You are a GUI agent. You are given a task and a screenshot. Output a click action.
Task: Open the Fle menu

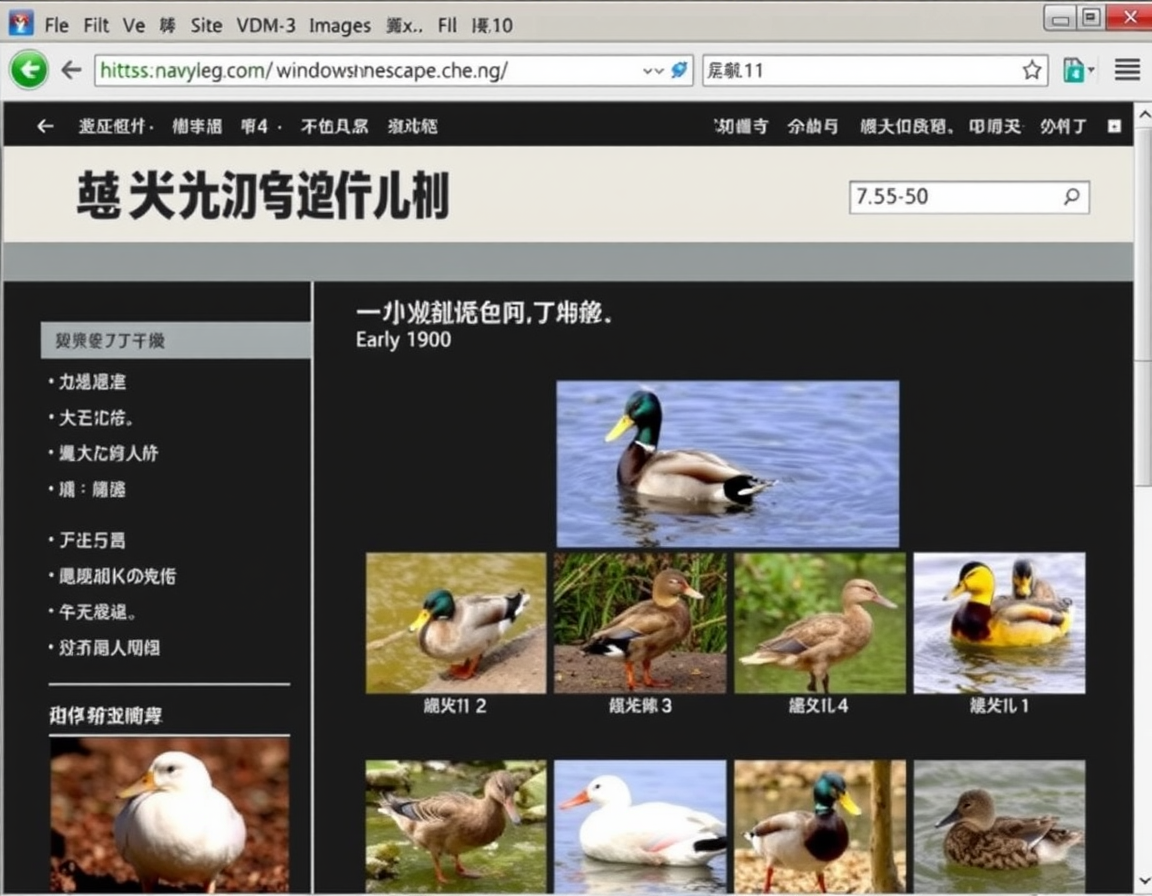click(57, 26)
